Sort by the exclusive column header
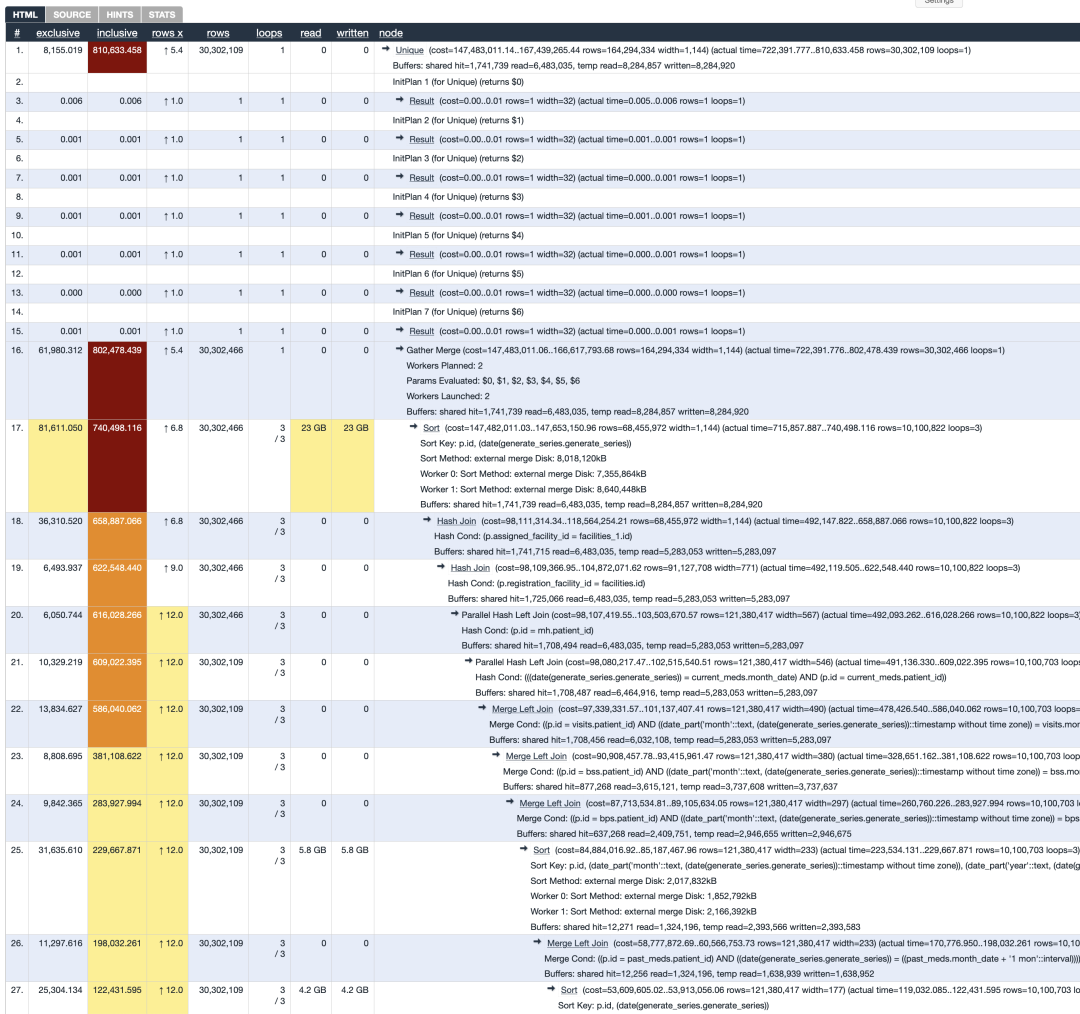1080x1014 pixels. tap(58, 33)
